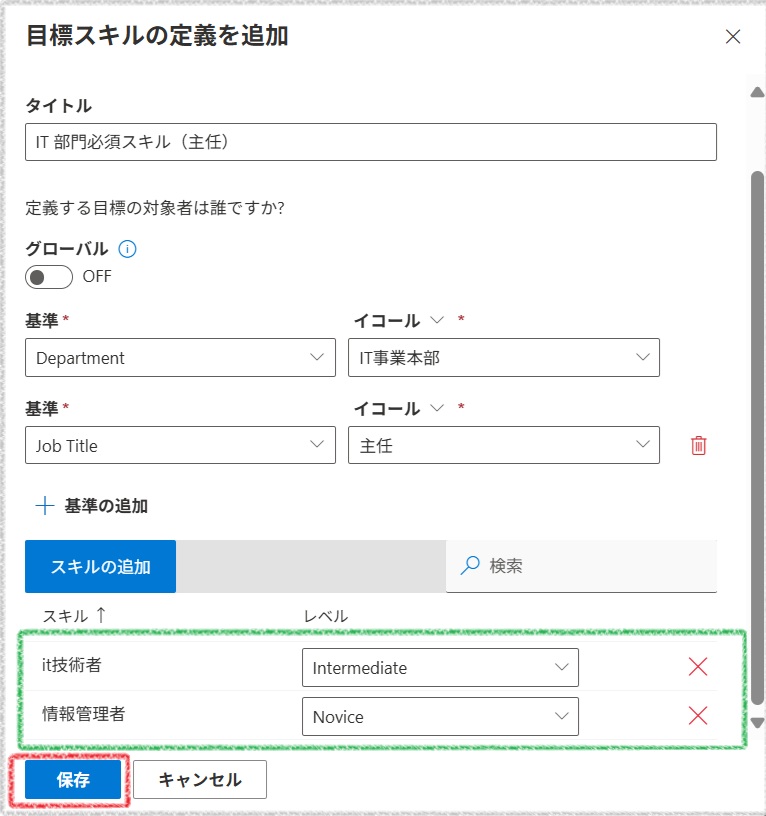Close the 目標スキルの定義を追加 dialog
766x816 pixels.
pos(733,36)
